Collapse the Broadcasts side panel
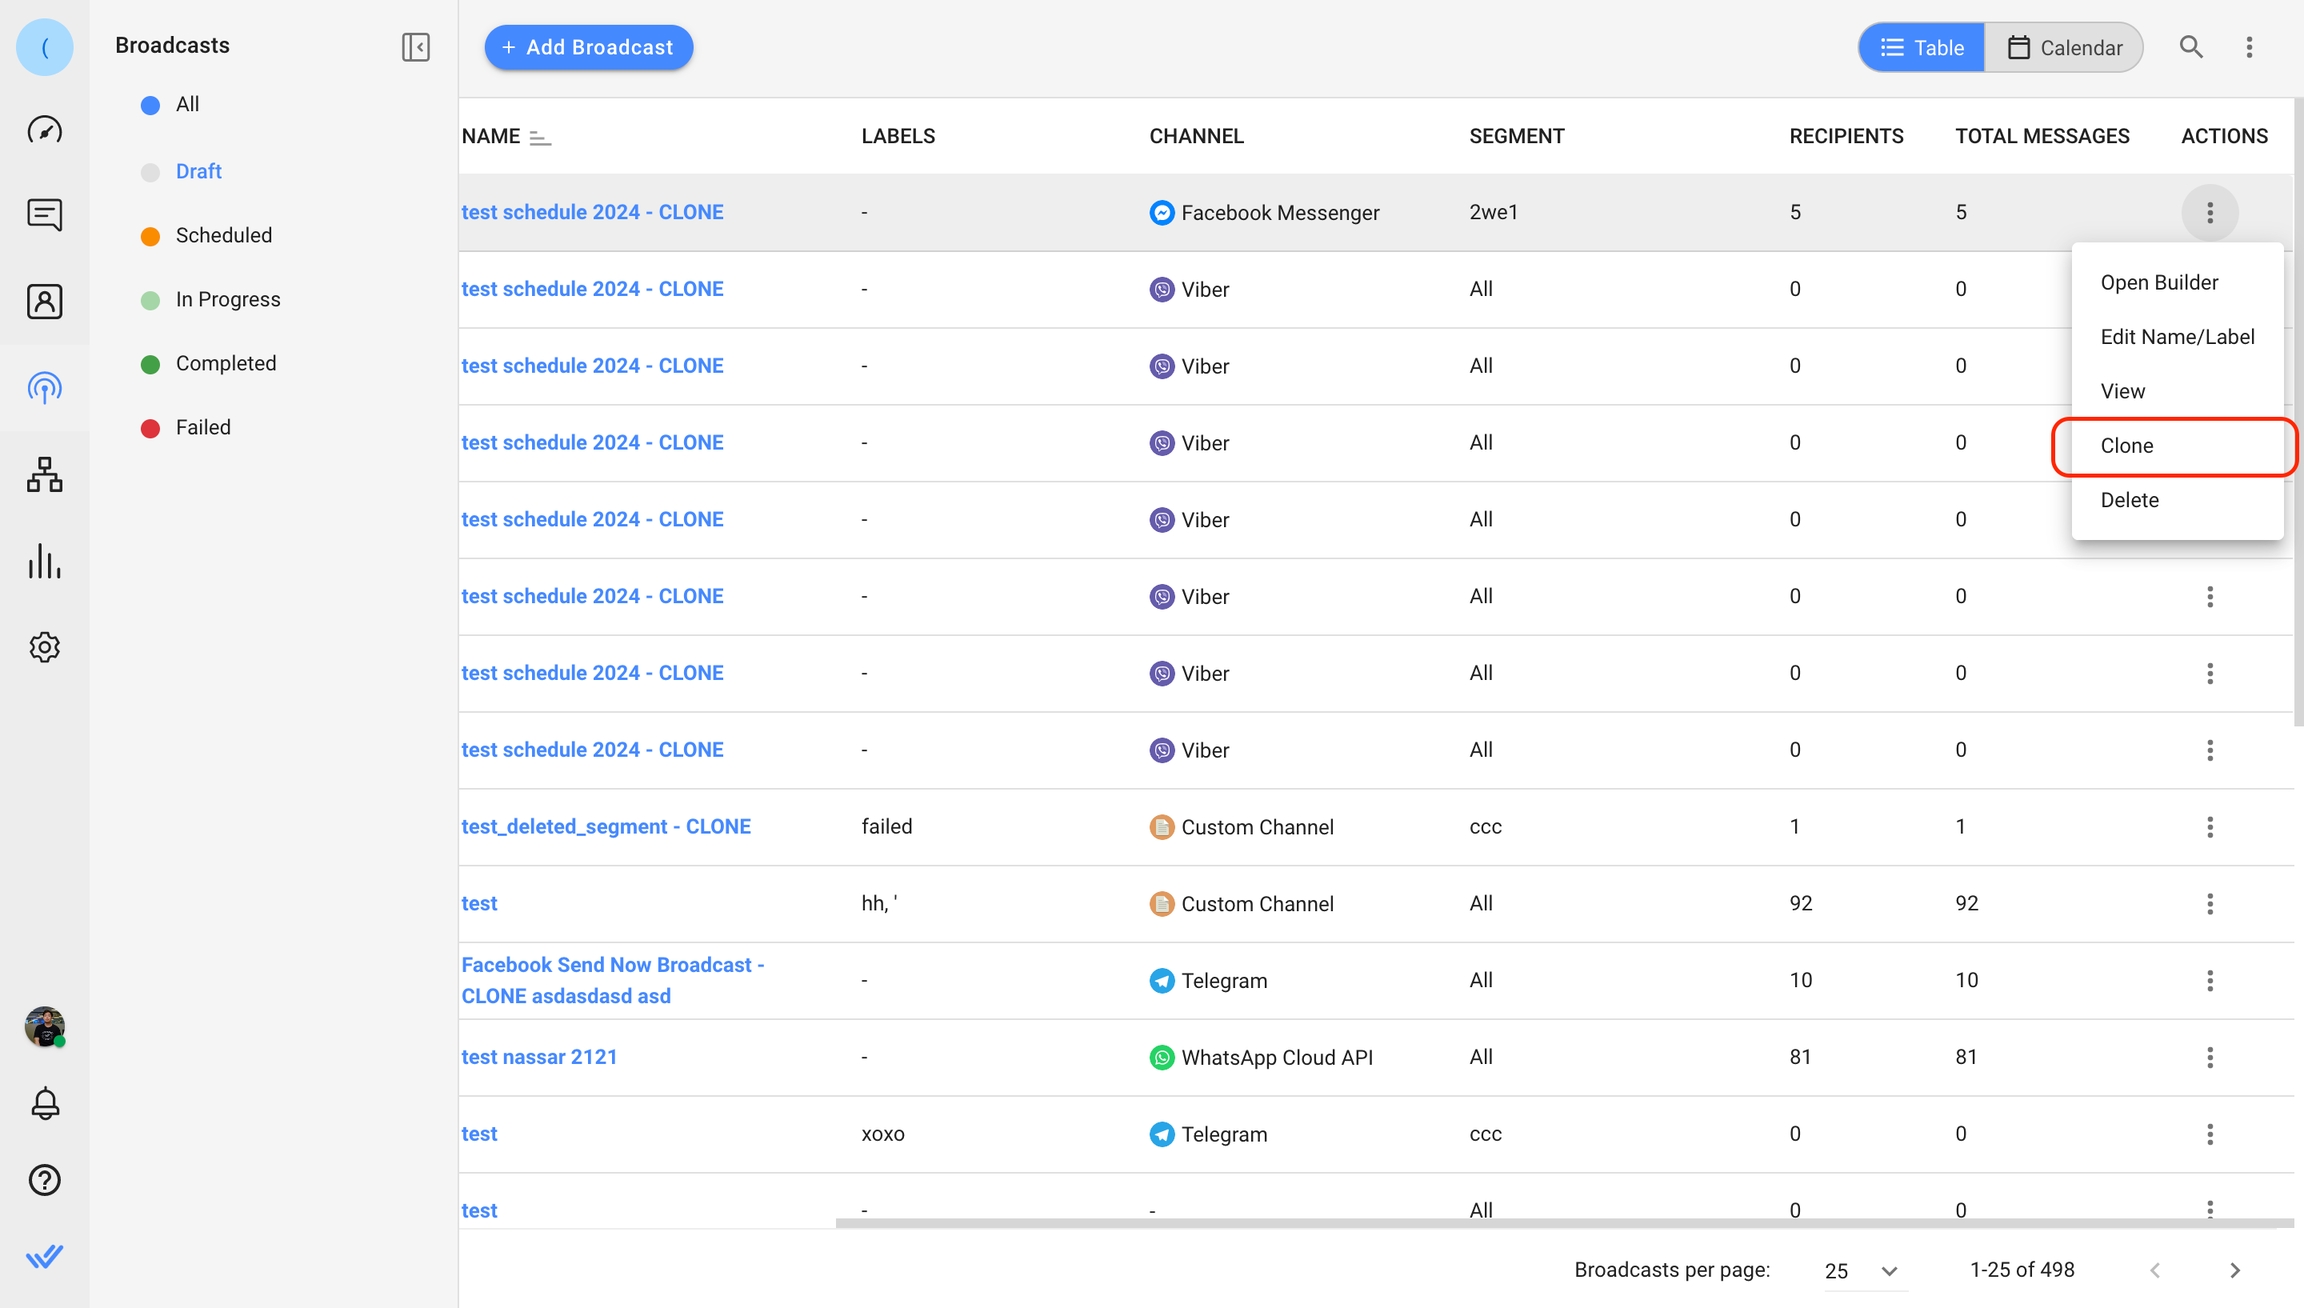 pos(415,47)
